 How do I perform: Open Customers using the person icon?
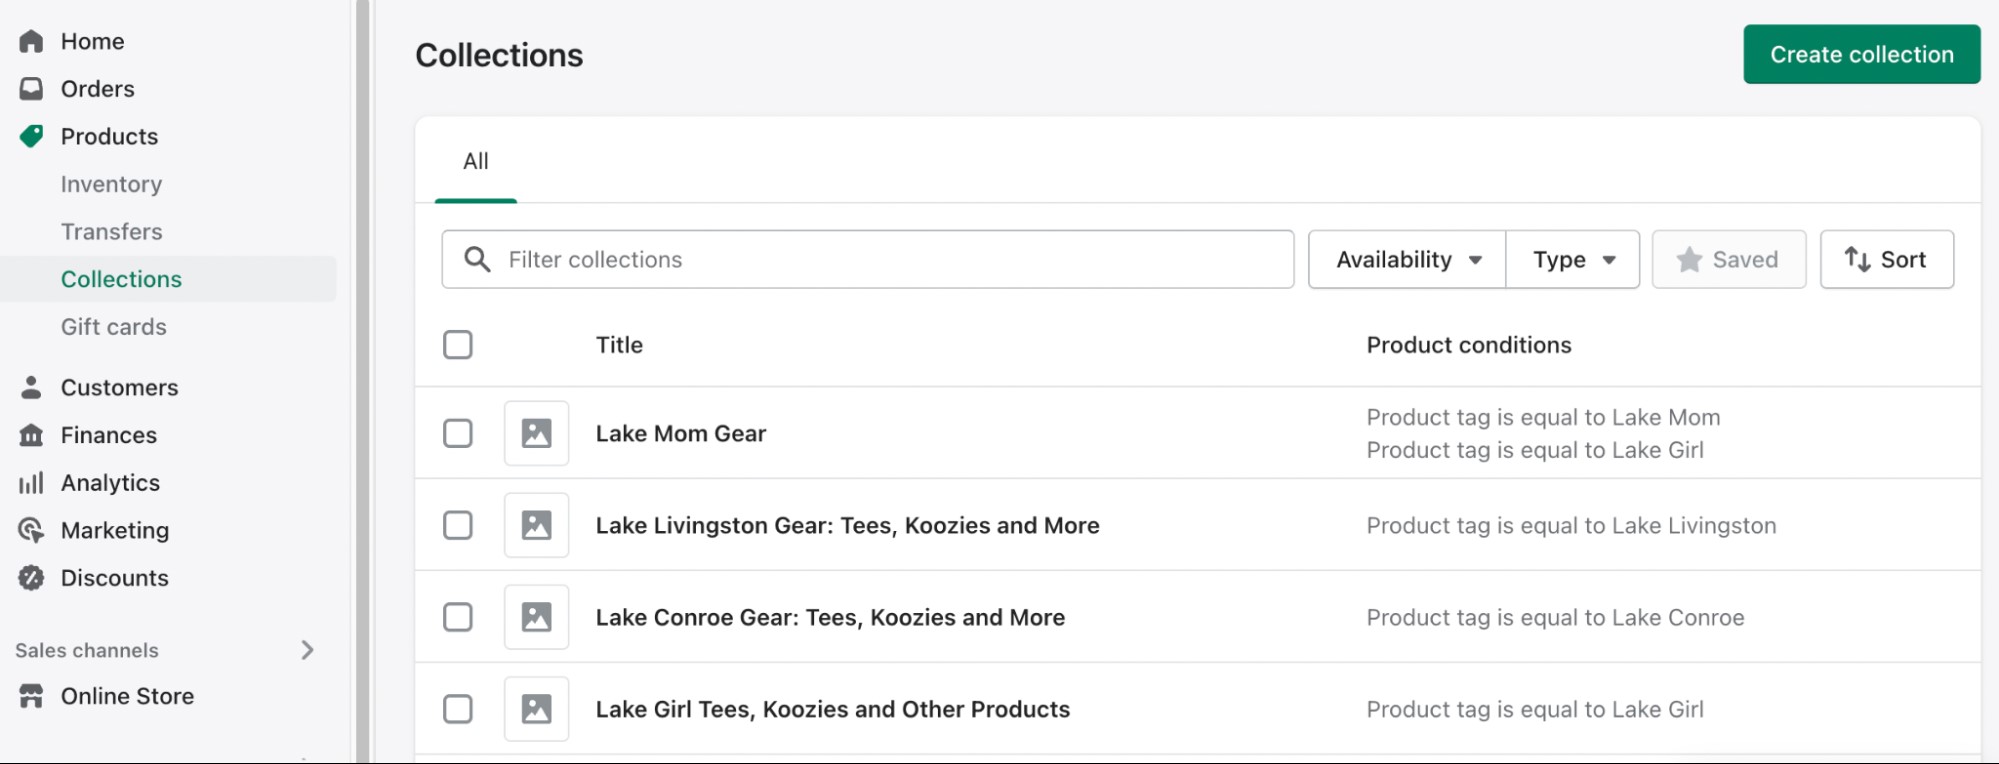(x=31, y=387)
